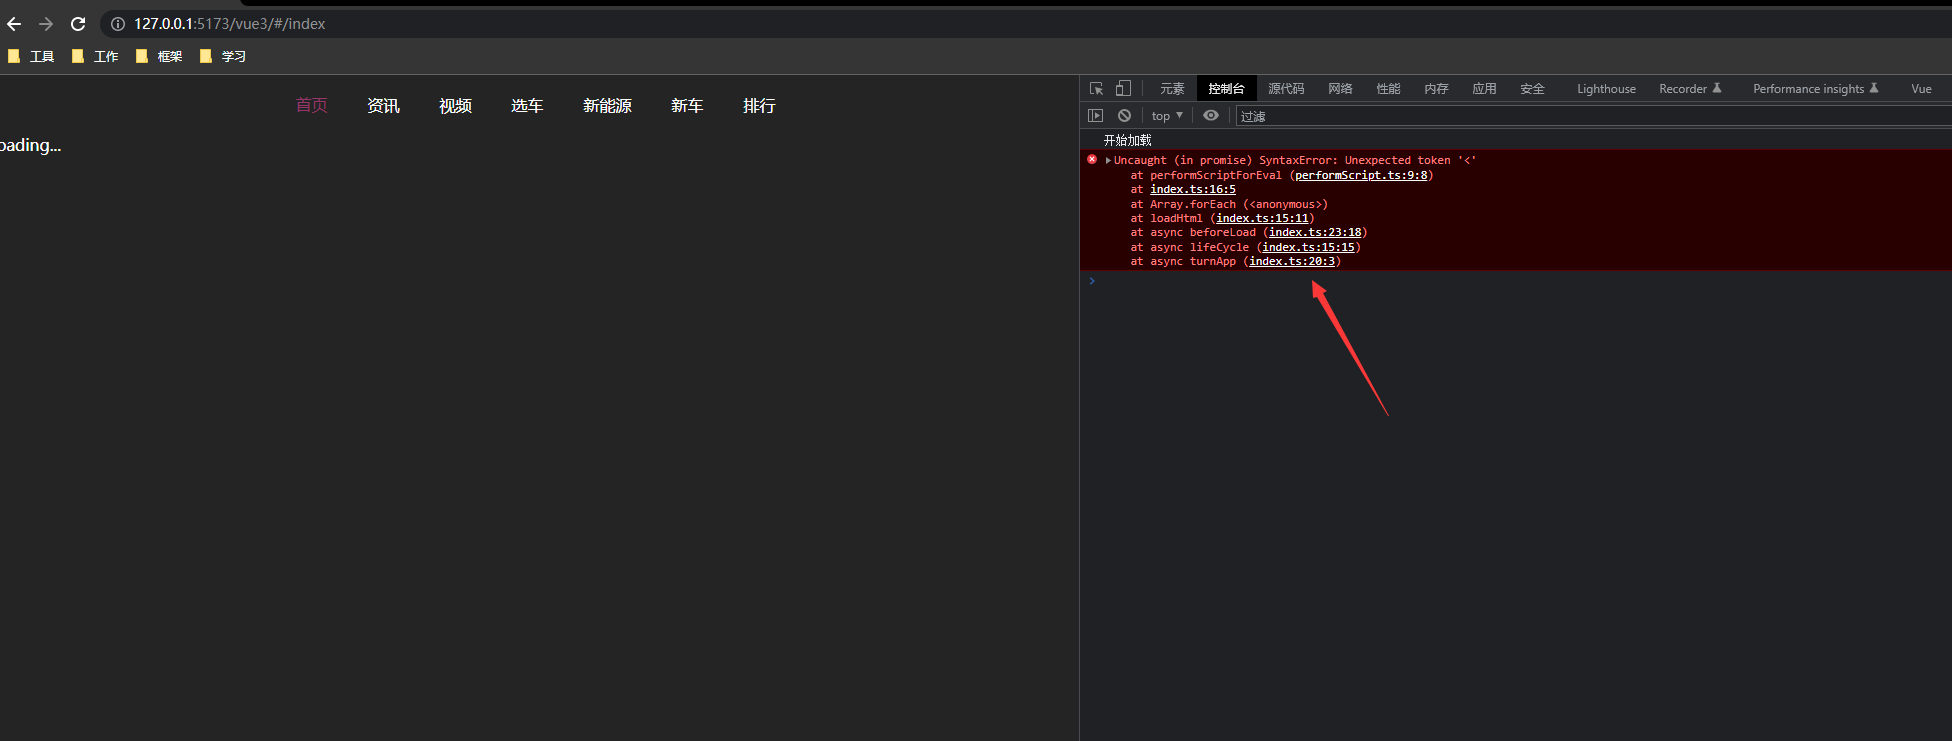This screenshot has width=1952, height=741.
Task: Open the 视频 nav link
Action: 455,106
